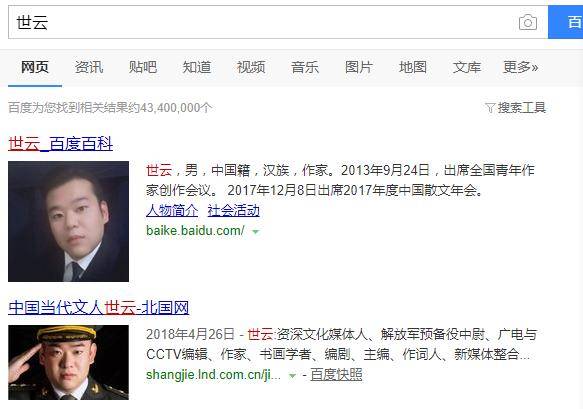Click the 人物简介 sublink
Image resolution: width=583 pixels, height=409 pixels.
(x=172, y=210)
